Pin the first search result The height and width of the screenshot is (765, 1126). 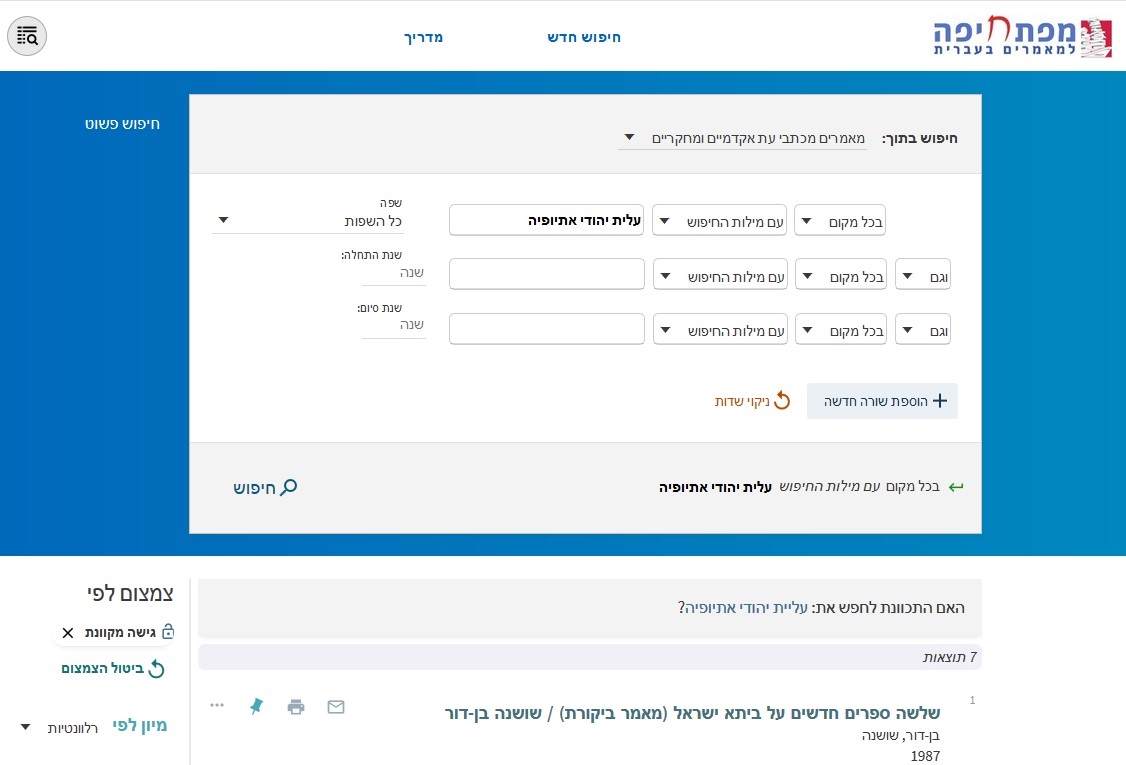point(256,707)
